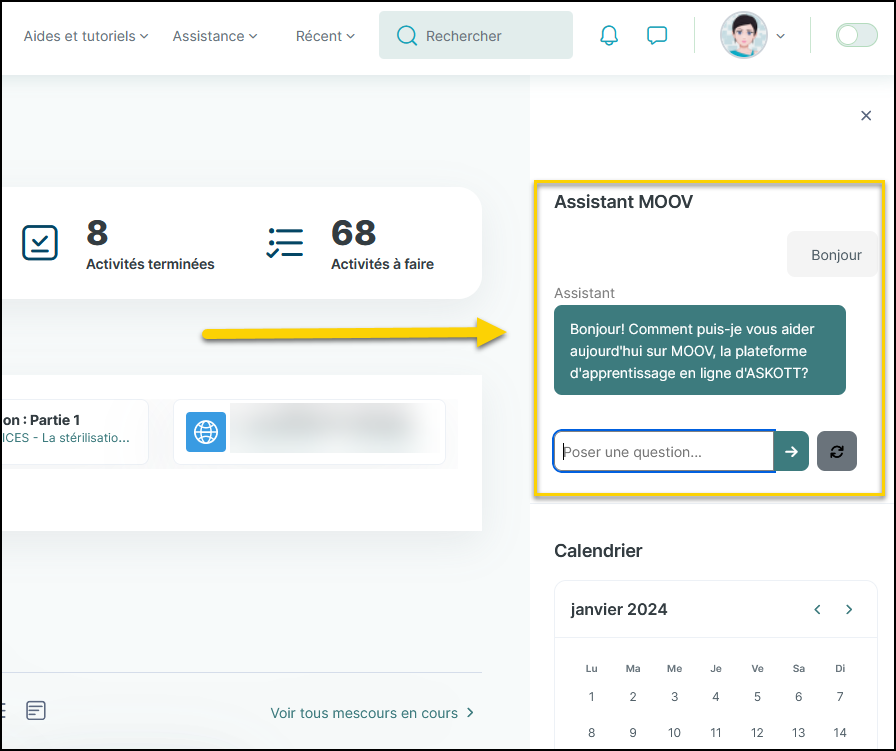This screenshot has width=896, height=751.
Task: Select day 11 in the calendar
Action: [715, 733]
